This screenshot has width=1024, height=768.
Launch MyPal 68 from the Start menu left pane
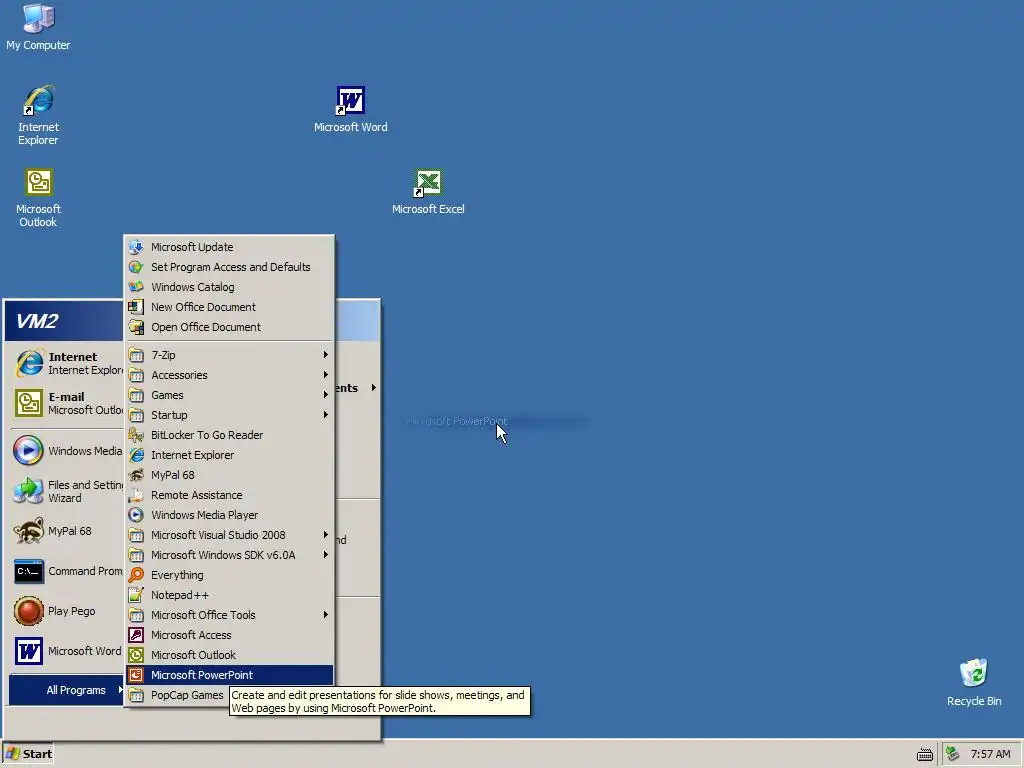click(66, 531)
